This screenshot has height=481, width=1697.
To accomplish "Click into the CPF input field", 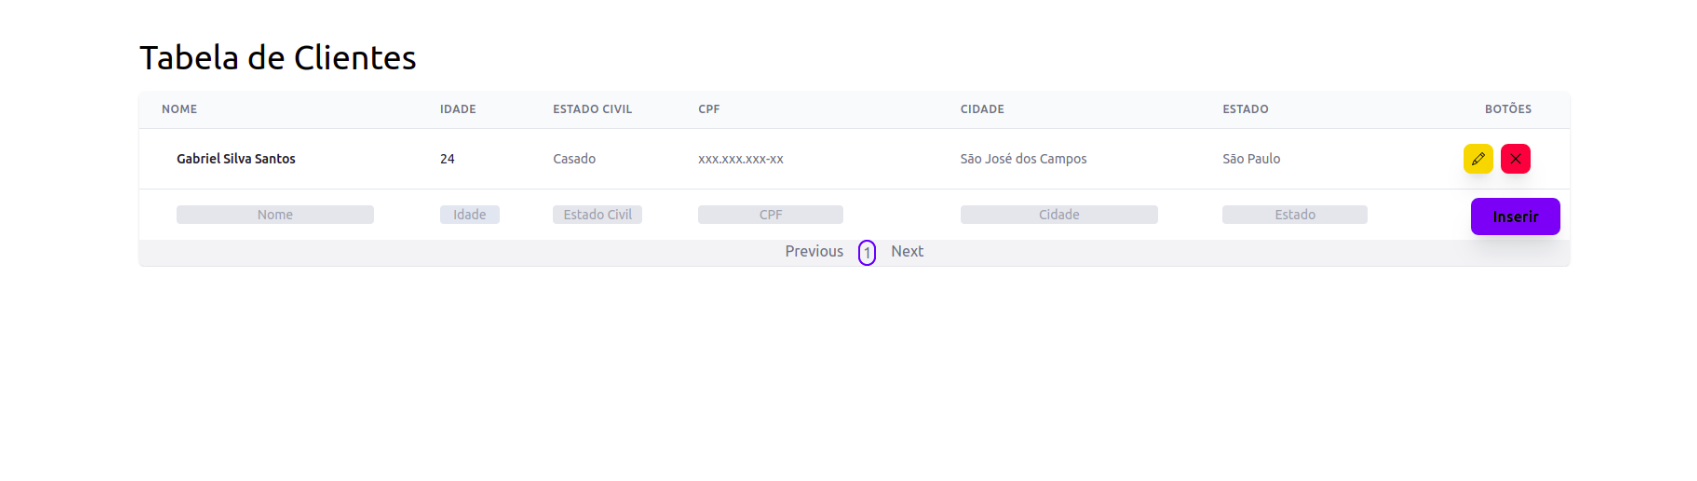I will pos(770,215).
